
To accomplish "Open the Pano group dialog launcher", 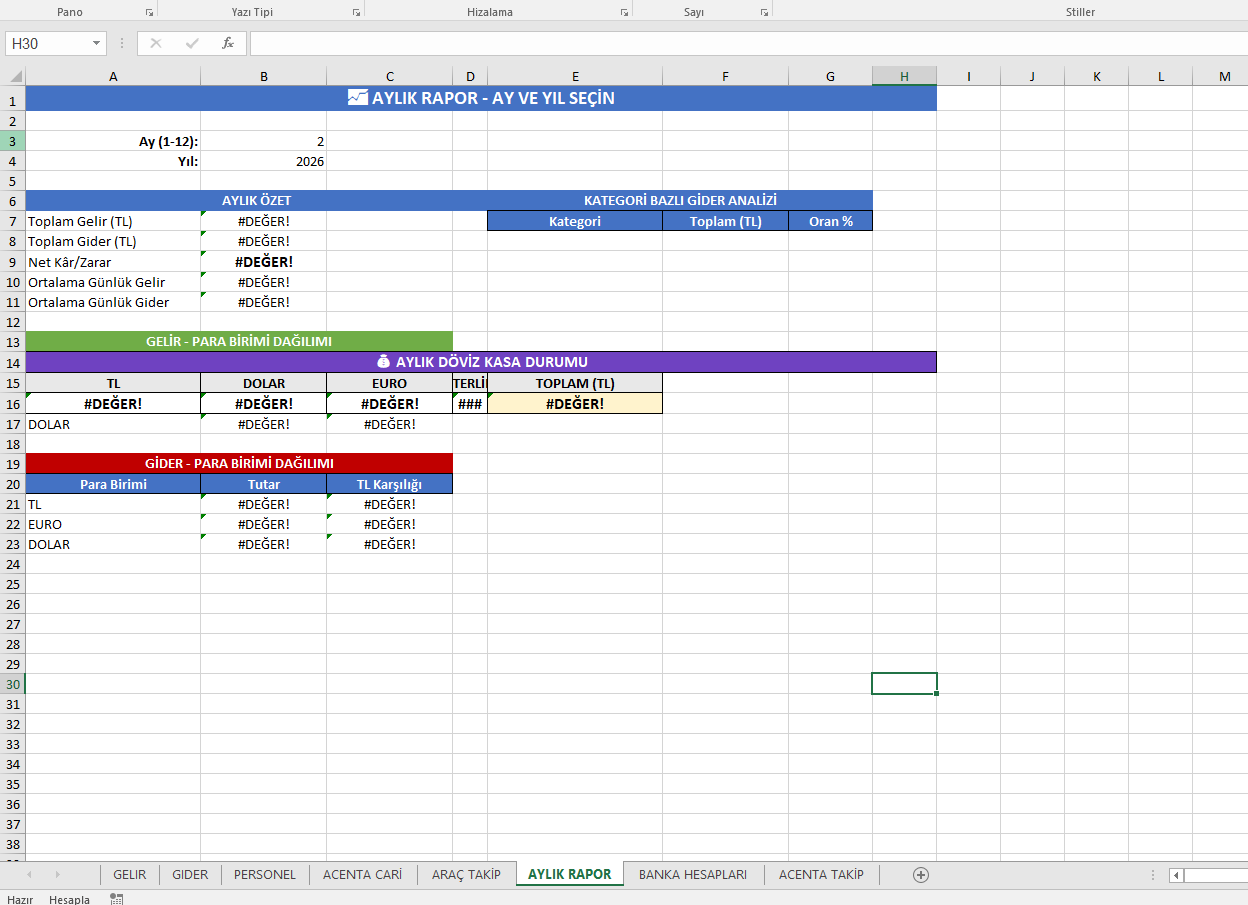I will pyautogui.click(x=150, y=13).
